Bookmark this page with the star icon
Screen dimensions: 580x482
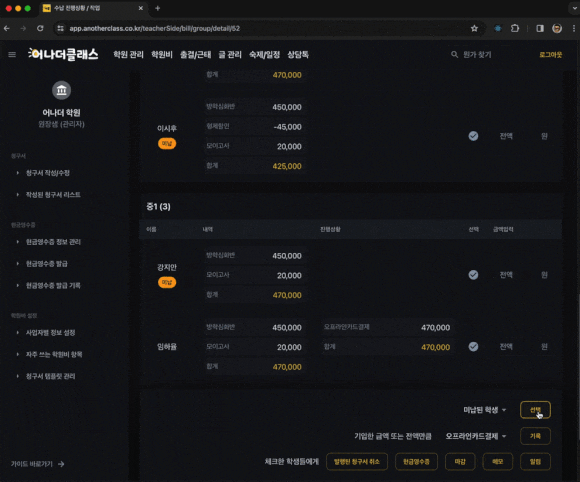point(474,28)
